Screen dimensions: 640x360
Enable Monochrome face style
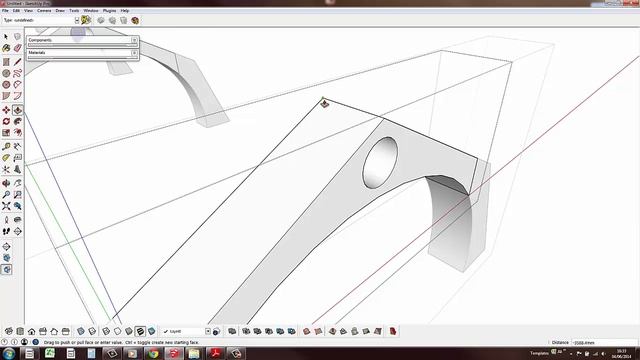pyautogui.click(x=151, y=331)
